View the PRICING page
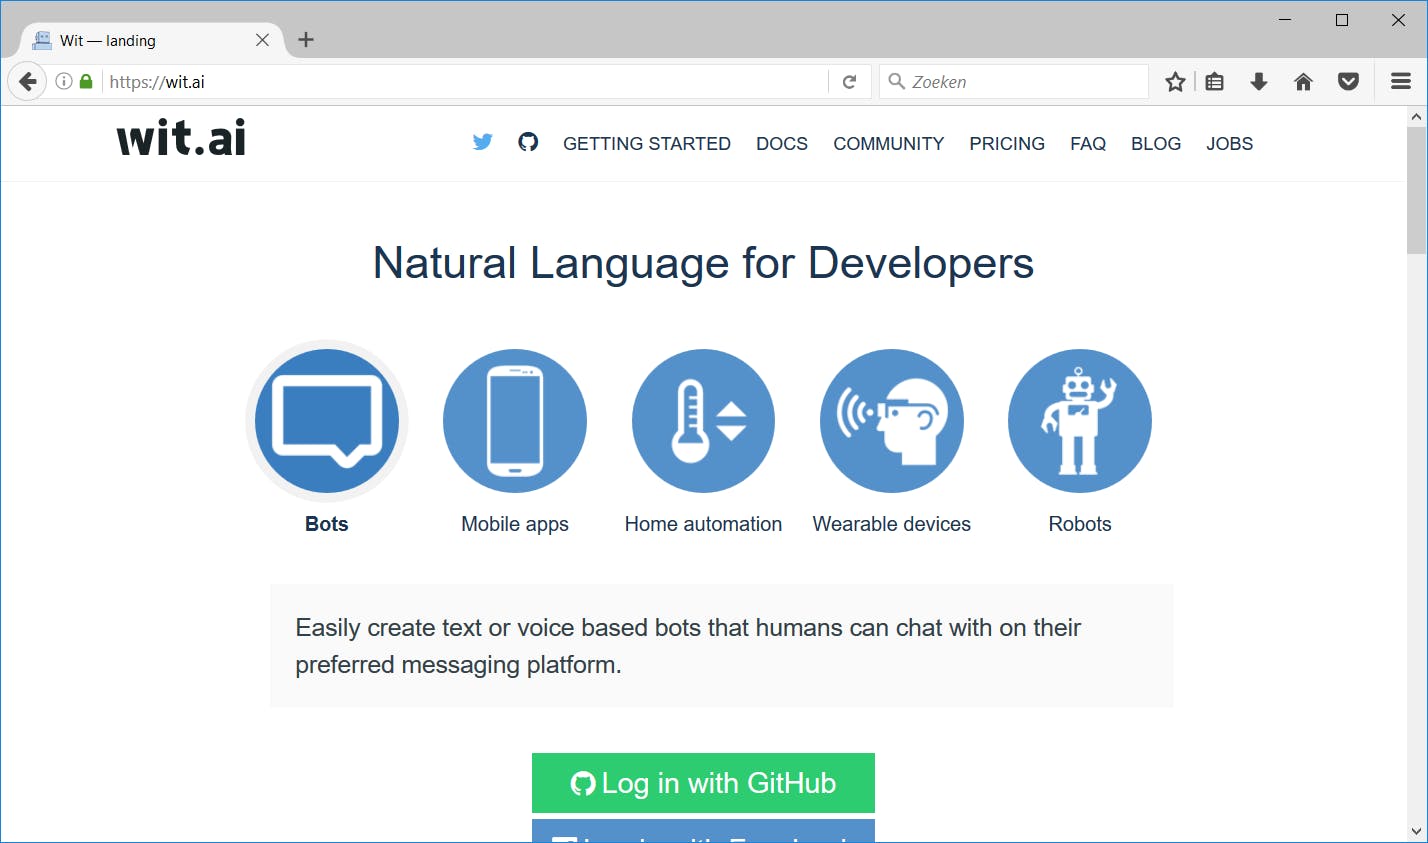The height and width of the screenshot is (843, 1428). point(1007,144)
